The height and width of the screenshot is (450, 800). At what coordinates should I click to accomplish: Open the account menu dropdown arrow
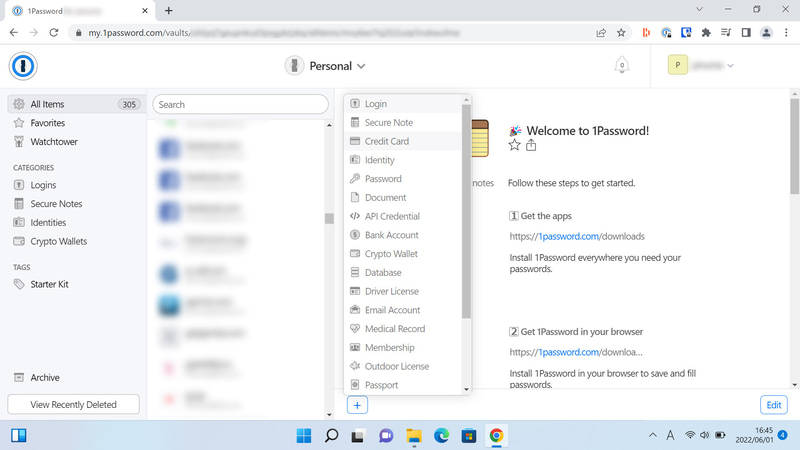pos(730,65)
